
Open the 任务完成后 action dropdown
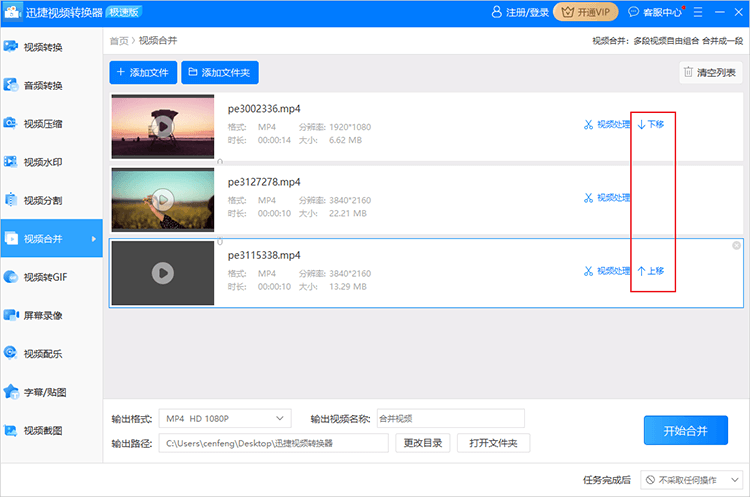[x=693, y=480]
